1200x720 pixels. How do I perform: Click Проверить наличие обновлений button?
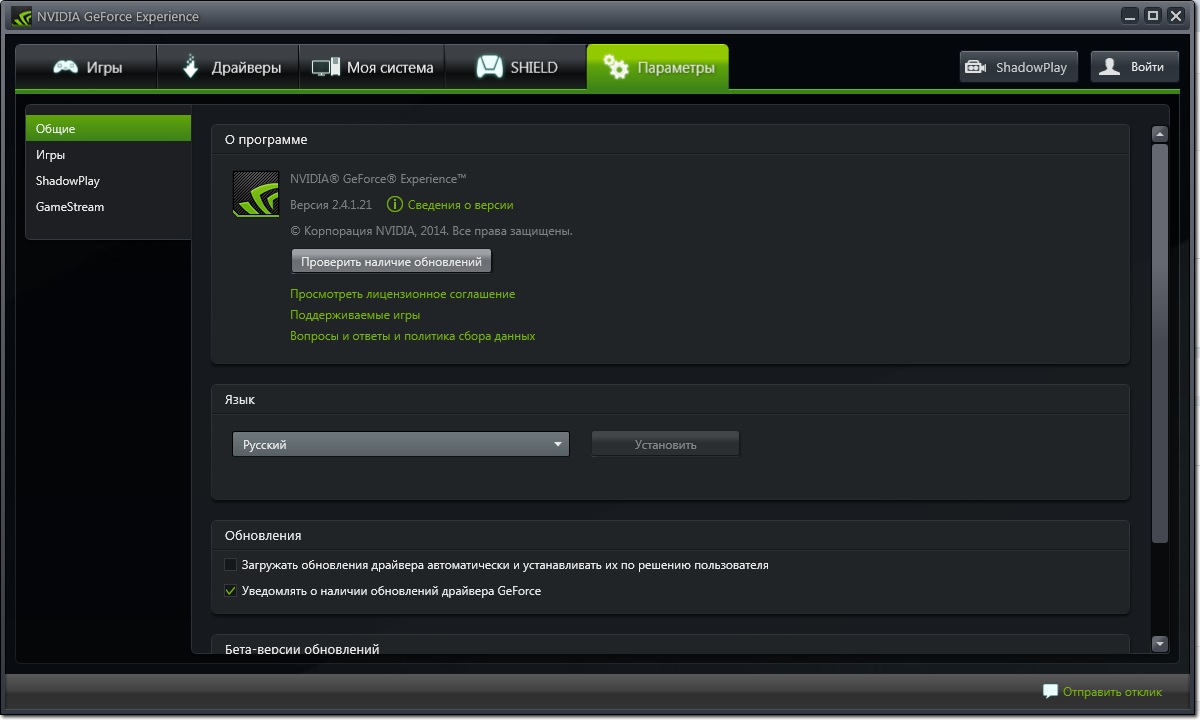pyautogui.click(x=392, y=262)
